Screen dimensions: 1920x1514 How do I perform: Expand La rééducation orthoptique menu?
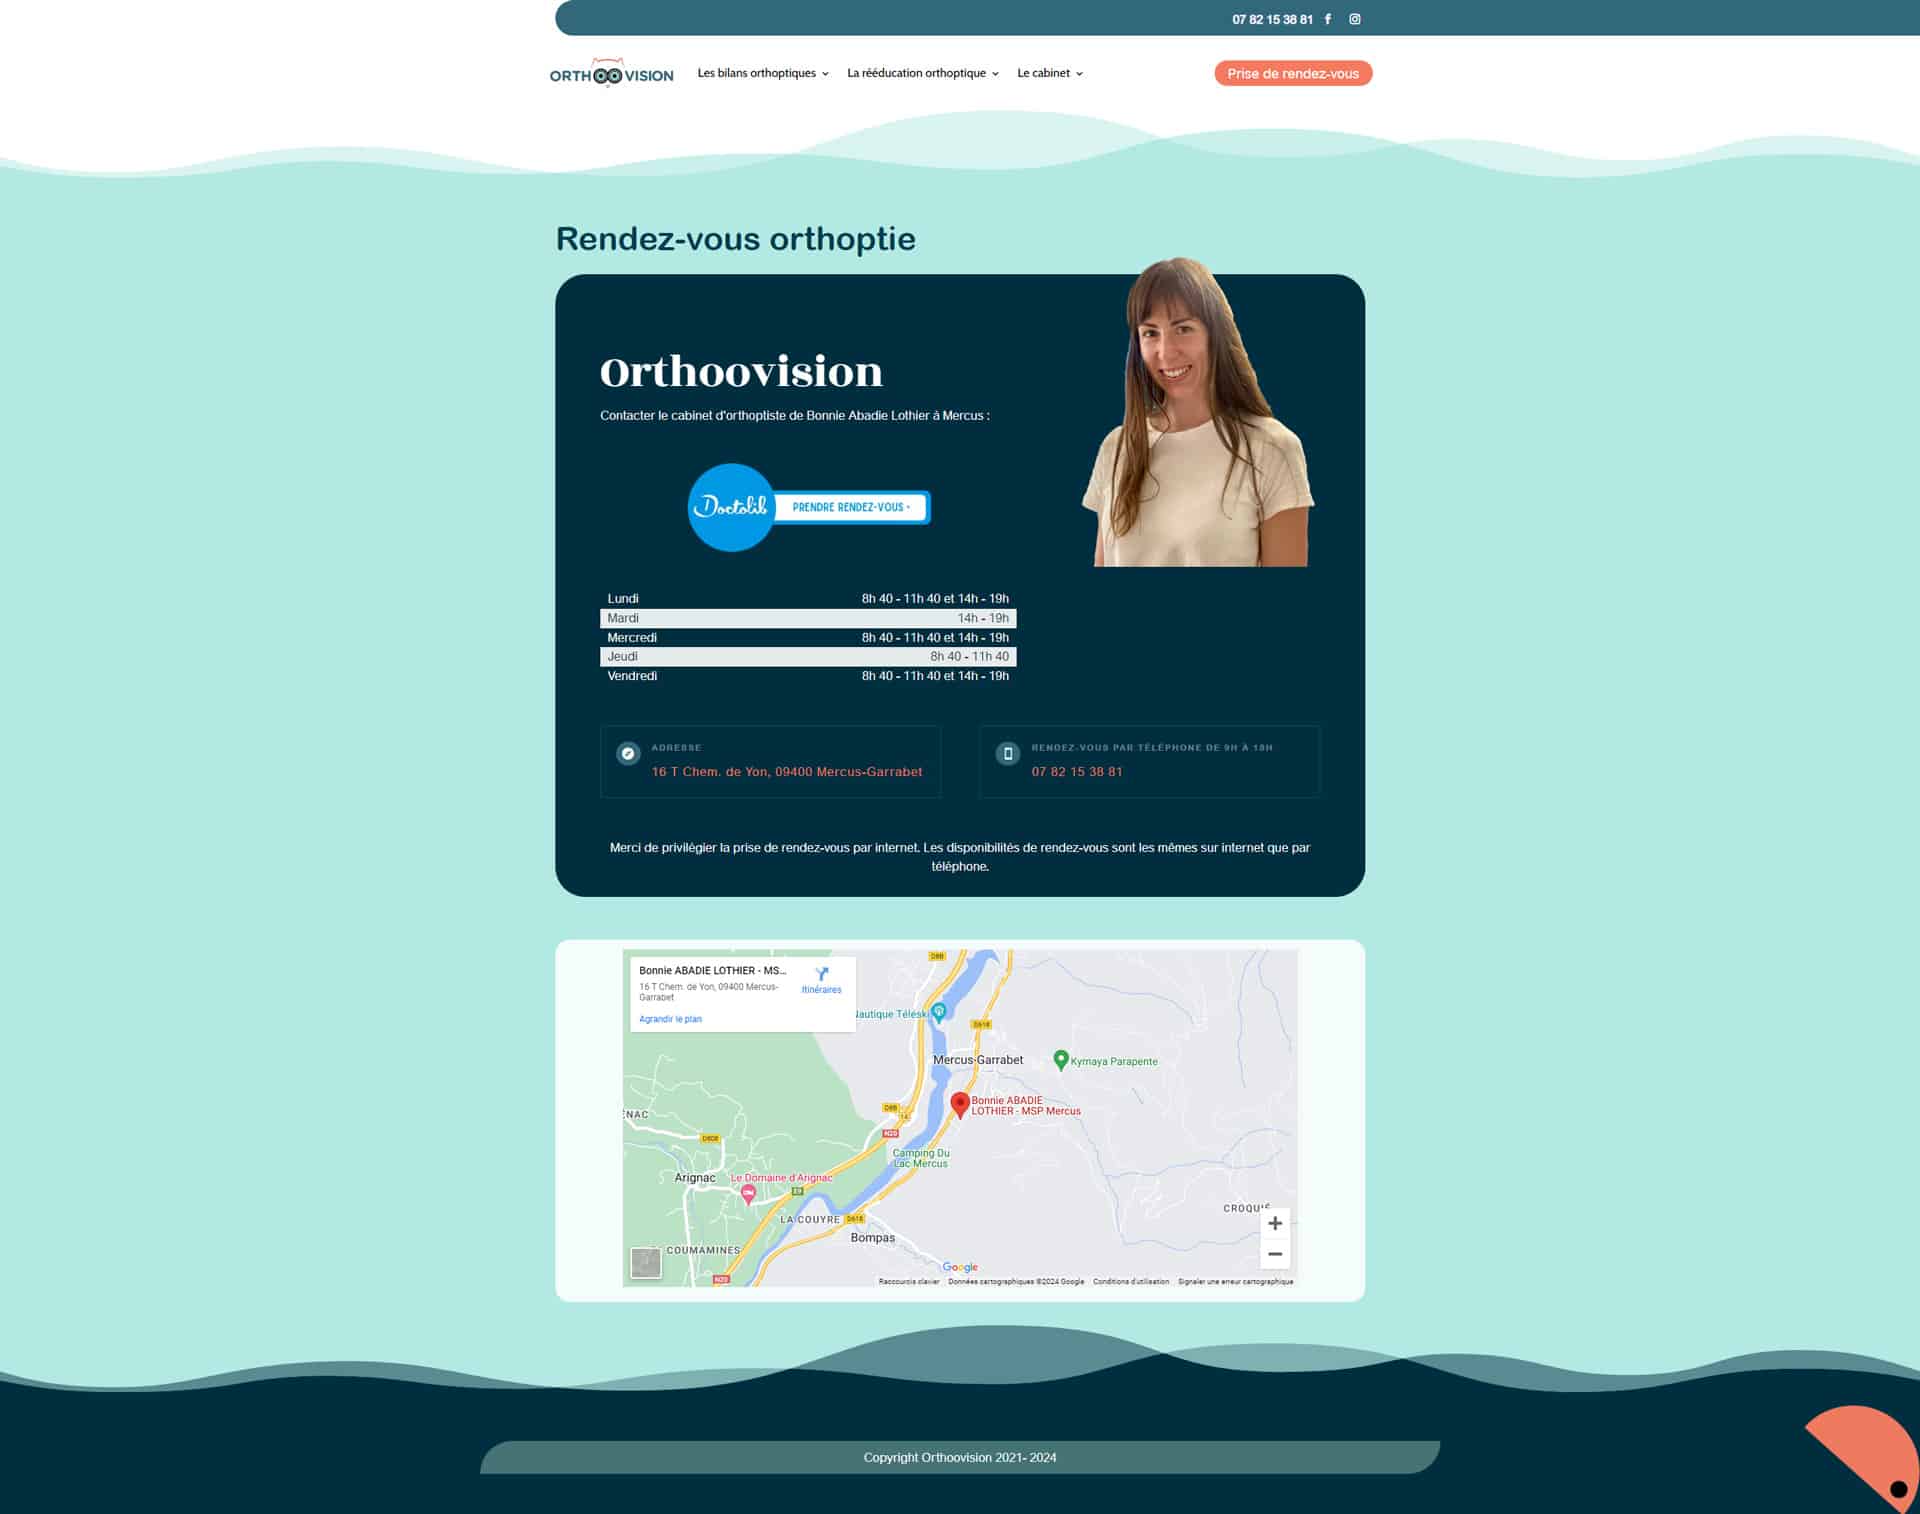[922, 73]
